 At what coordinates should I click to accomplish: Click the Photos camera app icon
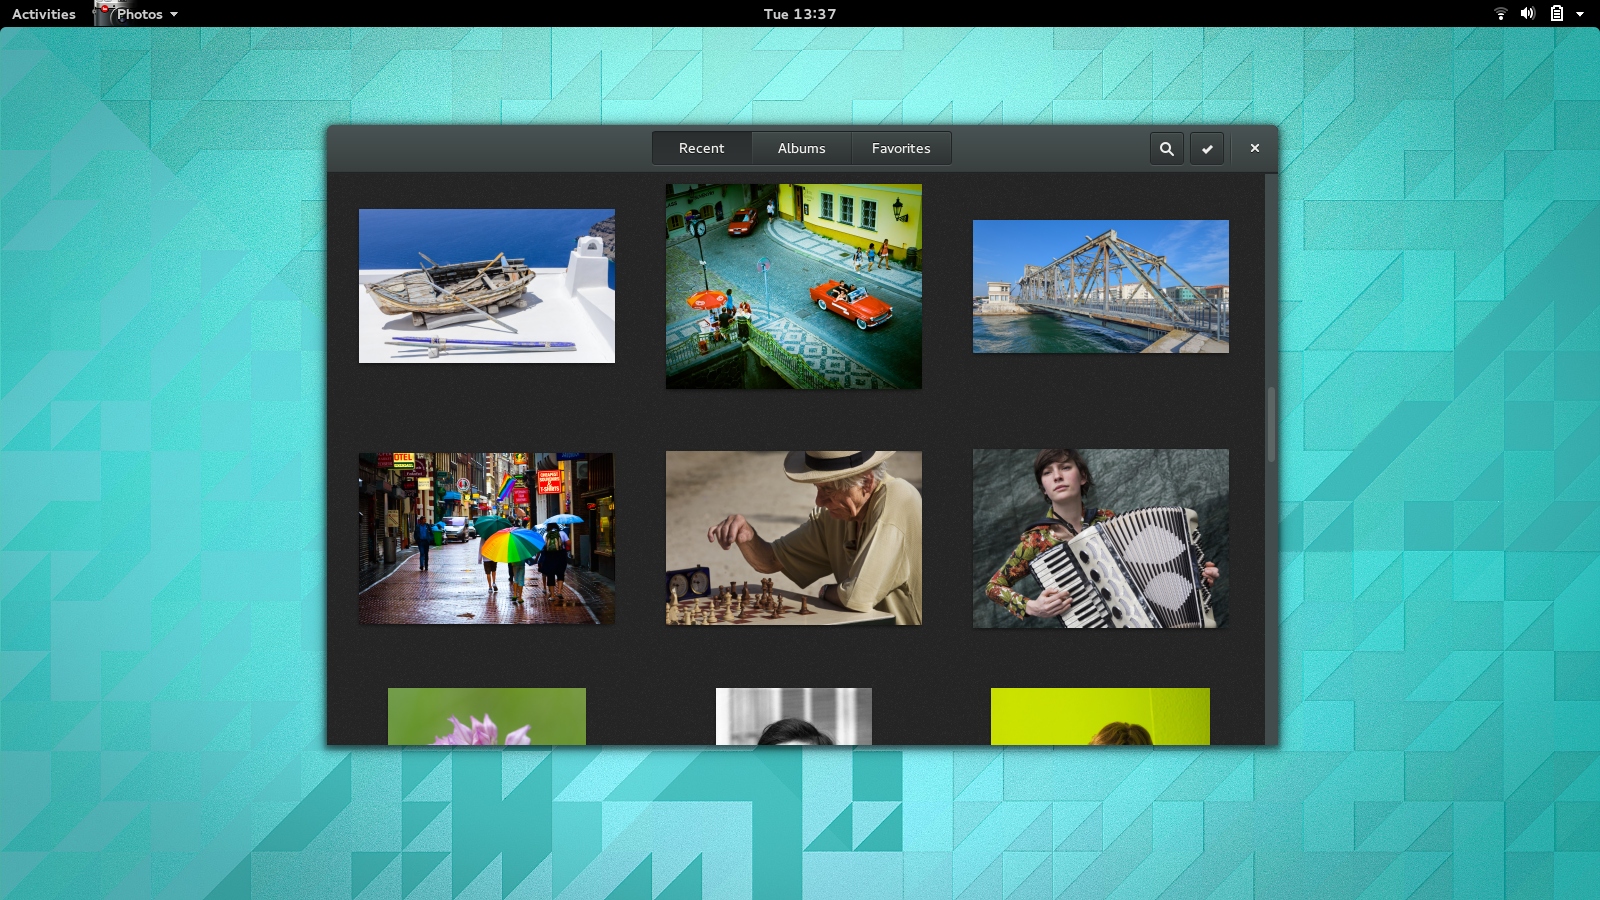point(104,13)
